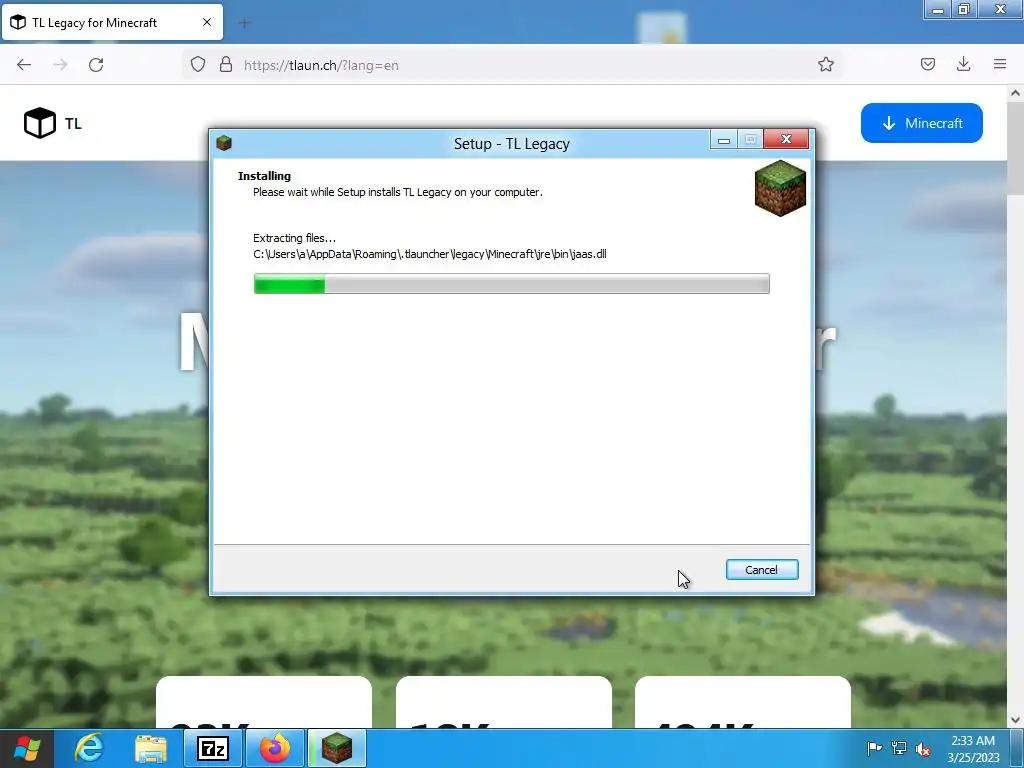Click the muted volume tray icon

point(923,748)
